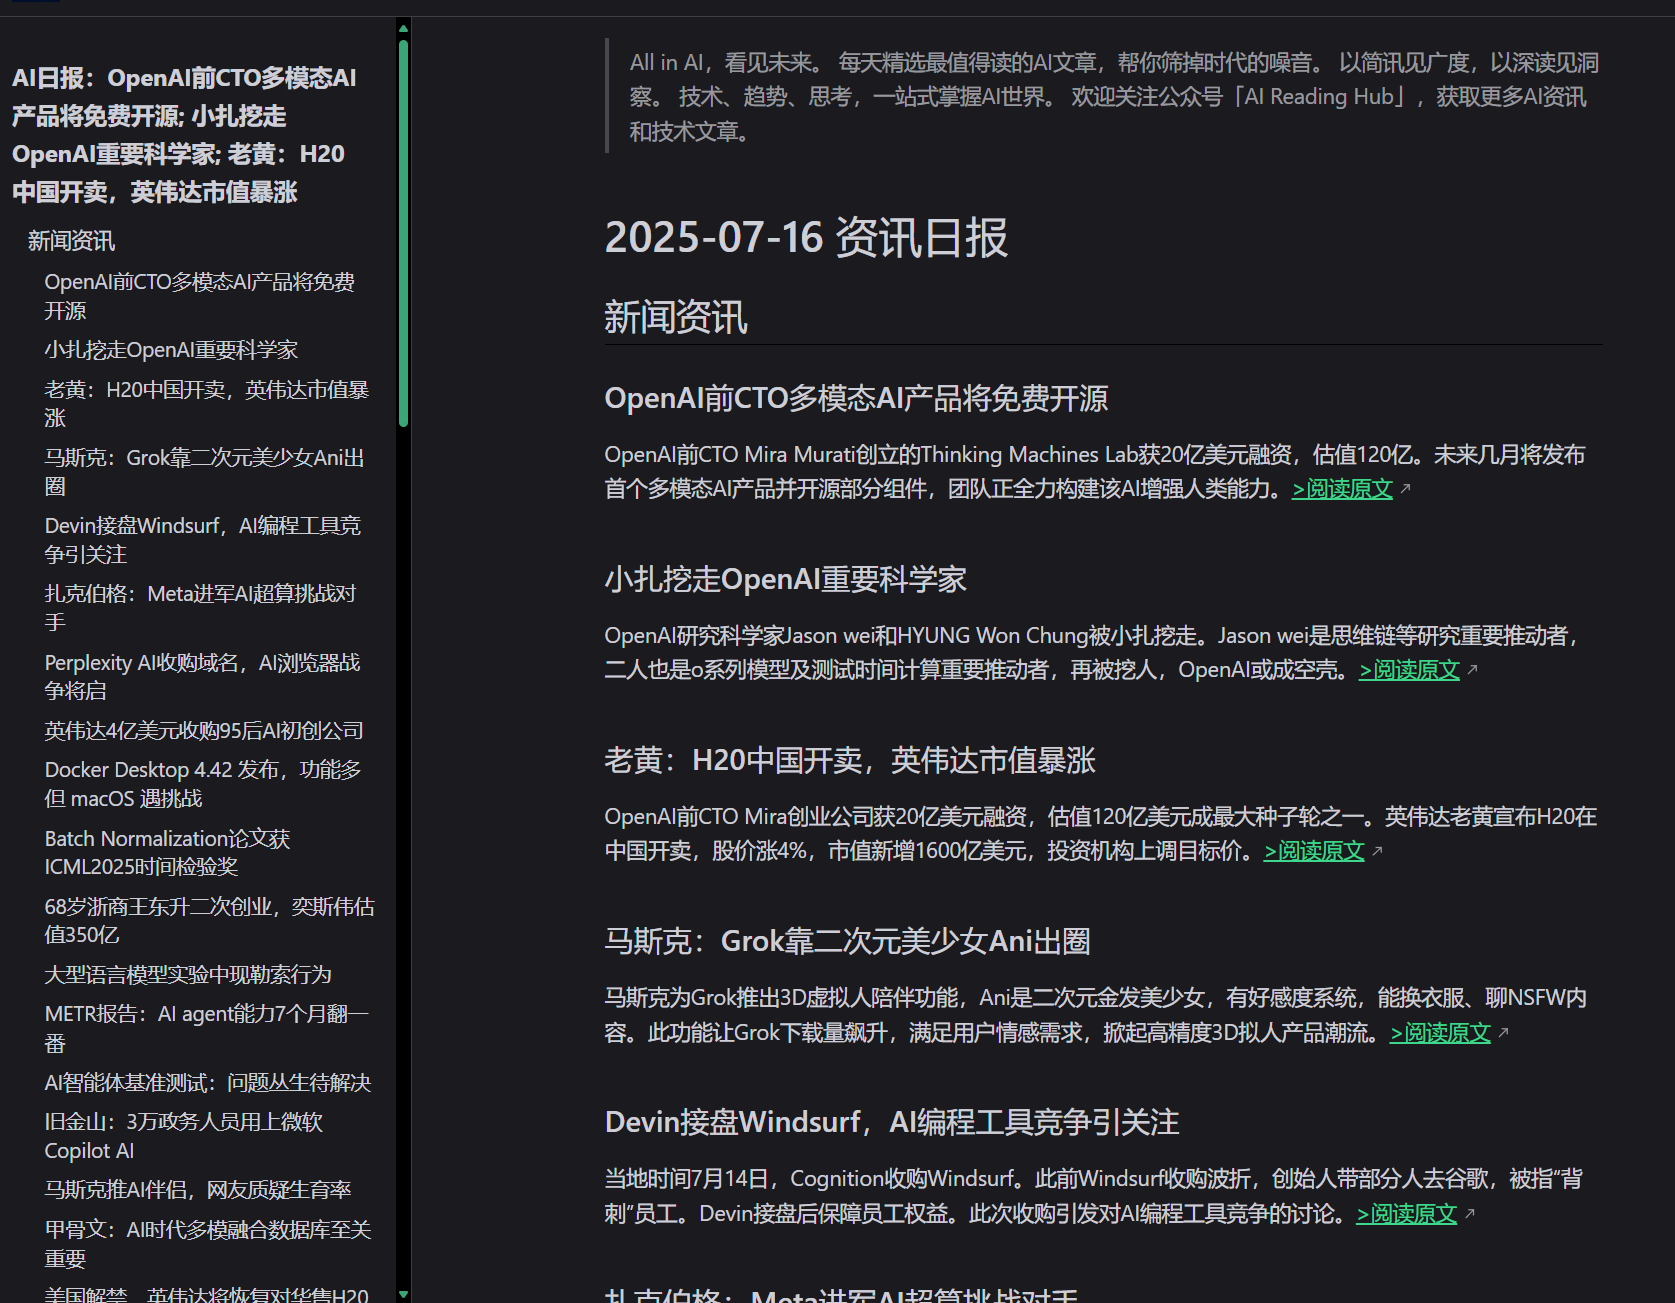Click heading 小扎挖走OpenAI重要科学家
The width and height of the screenshot is (1675, 1303).
785,580
